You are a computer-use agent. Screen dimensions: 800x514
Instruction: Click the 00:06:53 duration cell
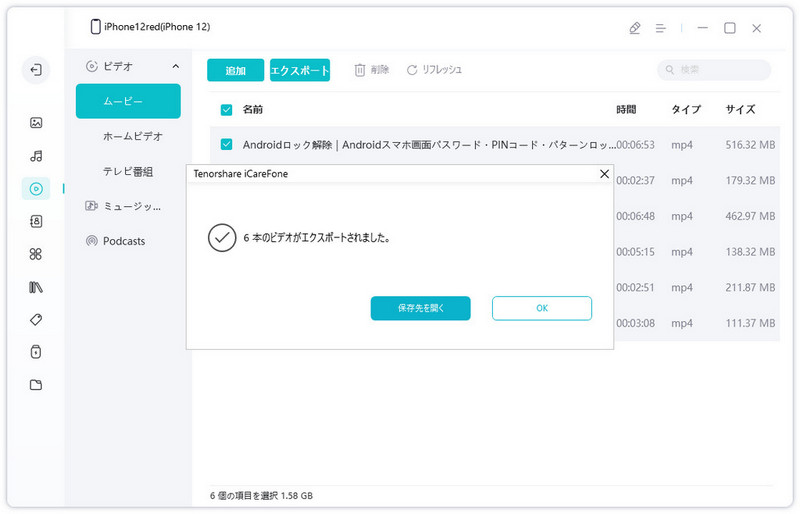pyautogui.click(x=635, y=145)
